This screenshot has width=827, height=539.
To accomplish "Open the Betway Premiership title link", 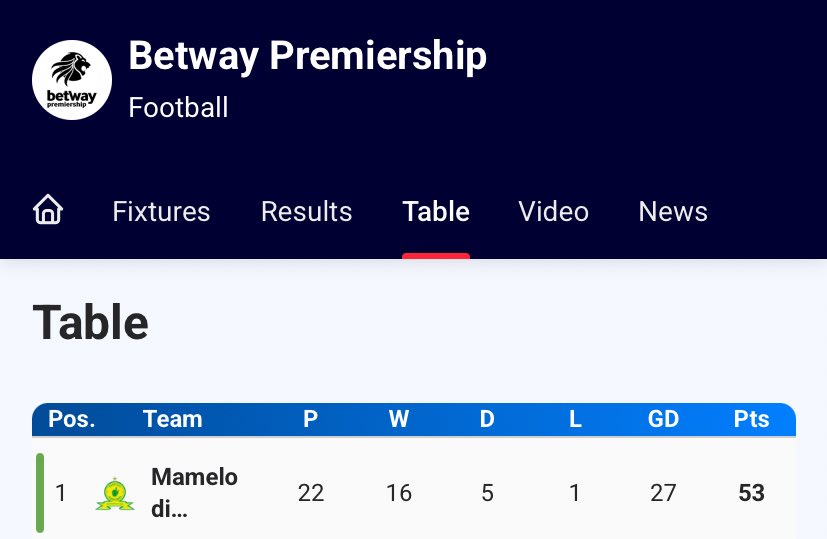I will (307, 56).
